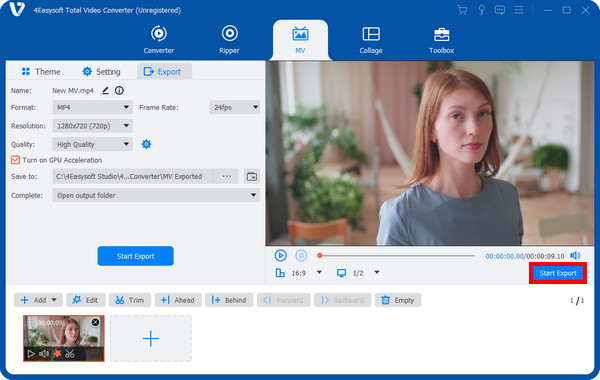Cut the clip with thumbnail scissors icon
600x380 pixels.
[x=70, y=354]
